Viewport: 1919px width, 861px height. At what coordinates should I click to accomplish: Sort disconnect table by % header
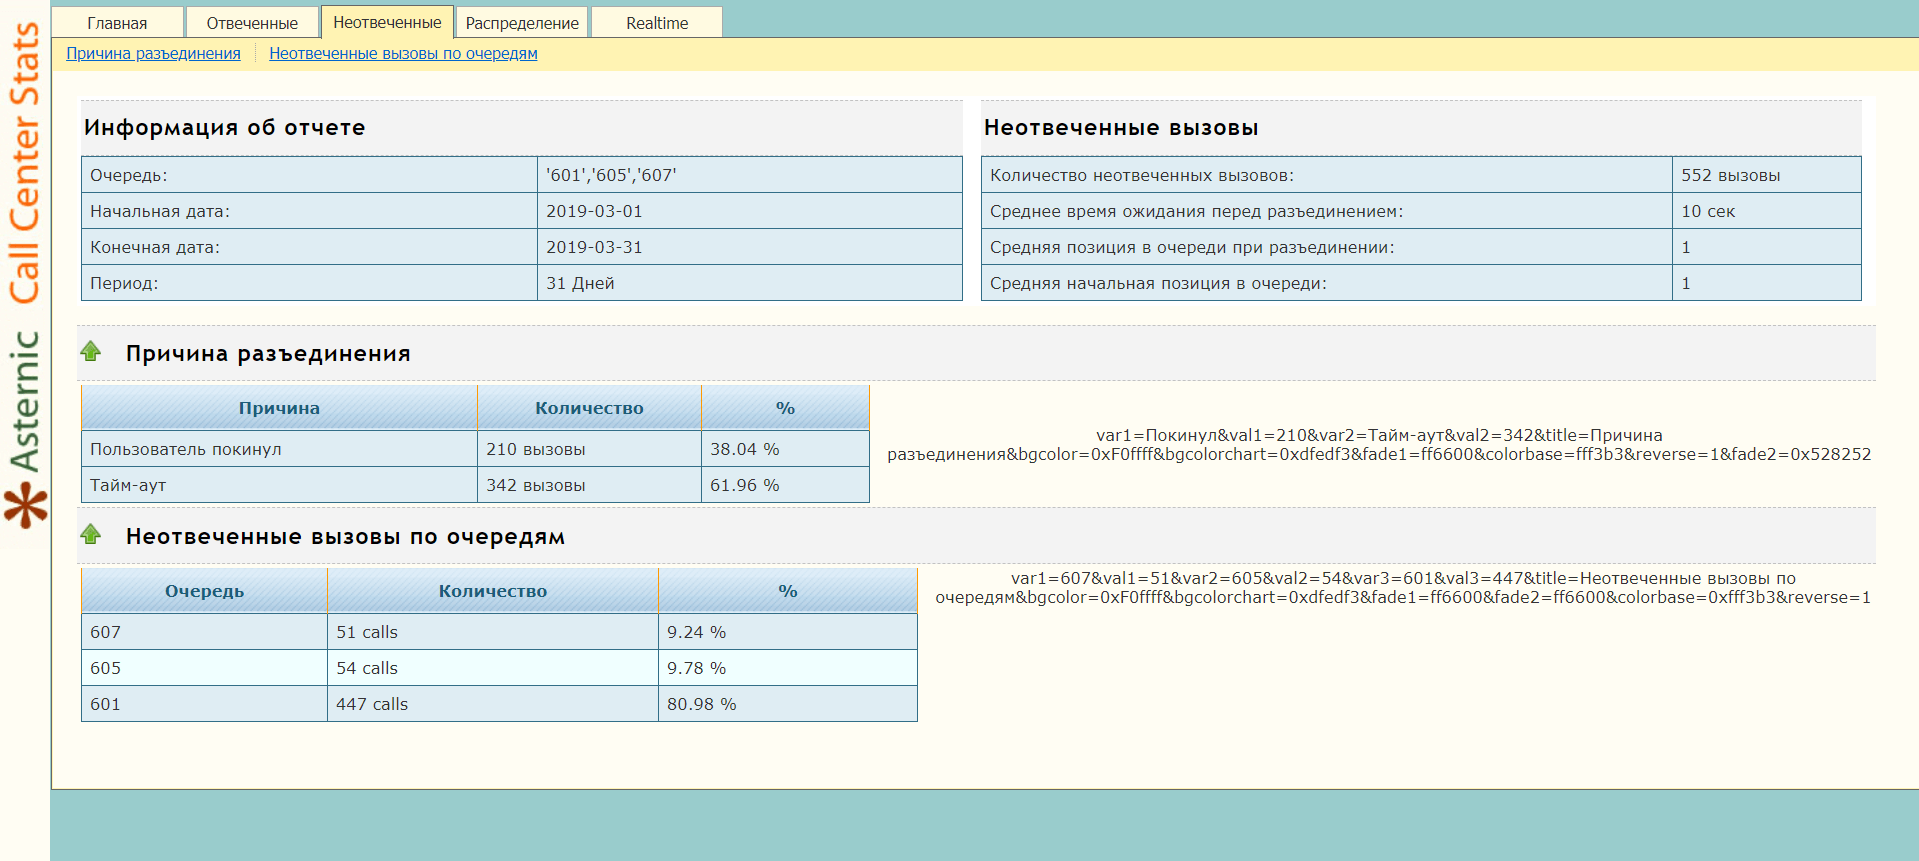point(785,408)
